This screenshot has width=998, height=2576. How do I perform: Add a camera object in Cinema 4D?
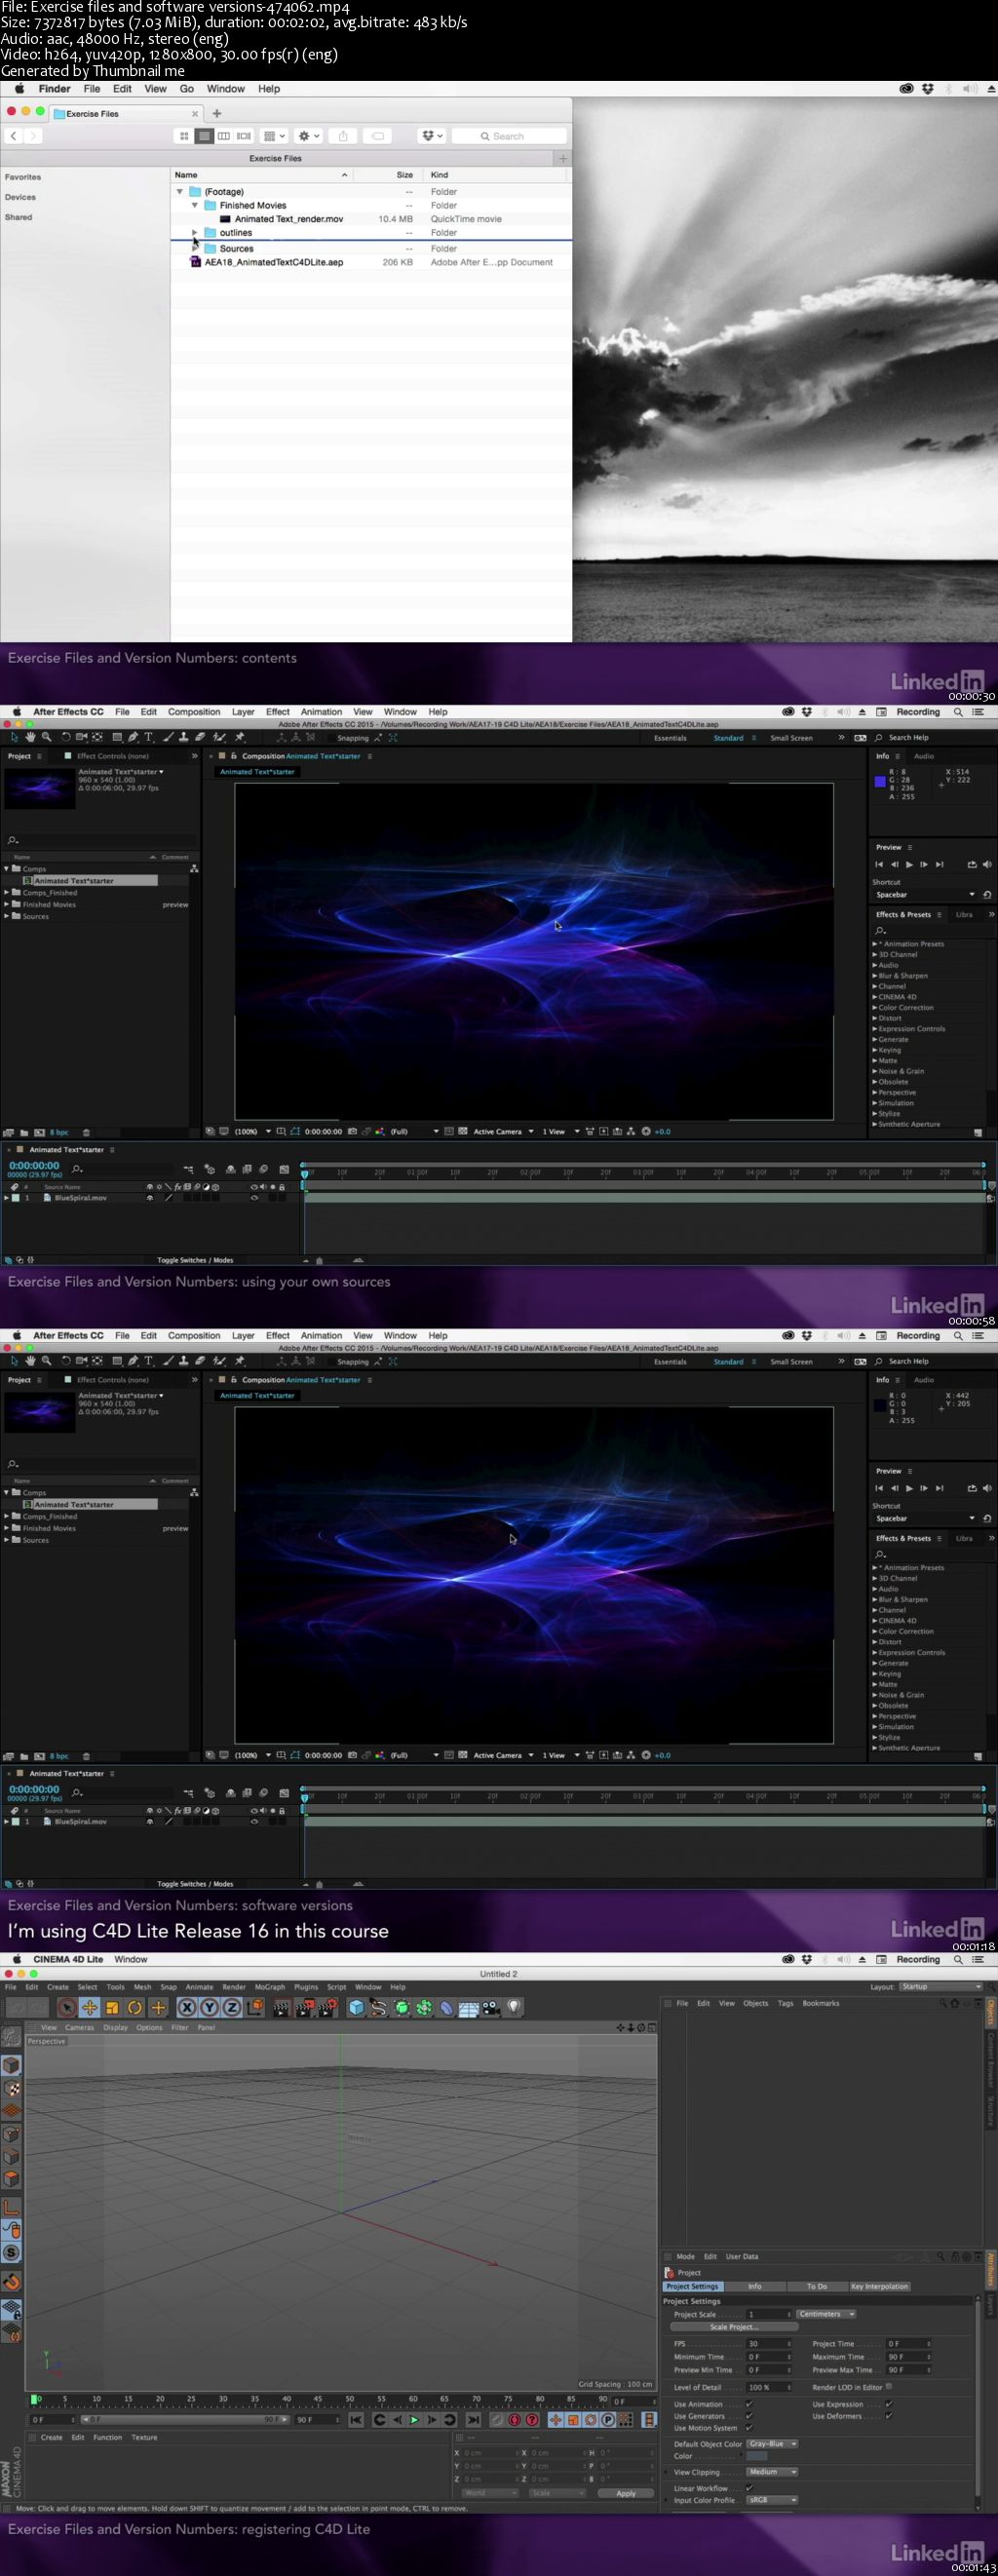(x=490, y=2007)
